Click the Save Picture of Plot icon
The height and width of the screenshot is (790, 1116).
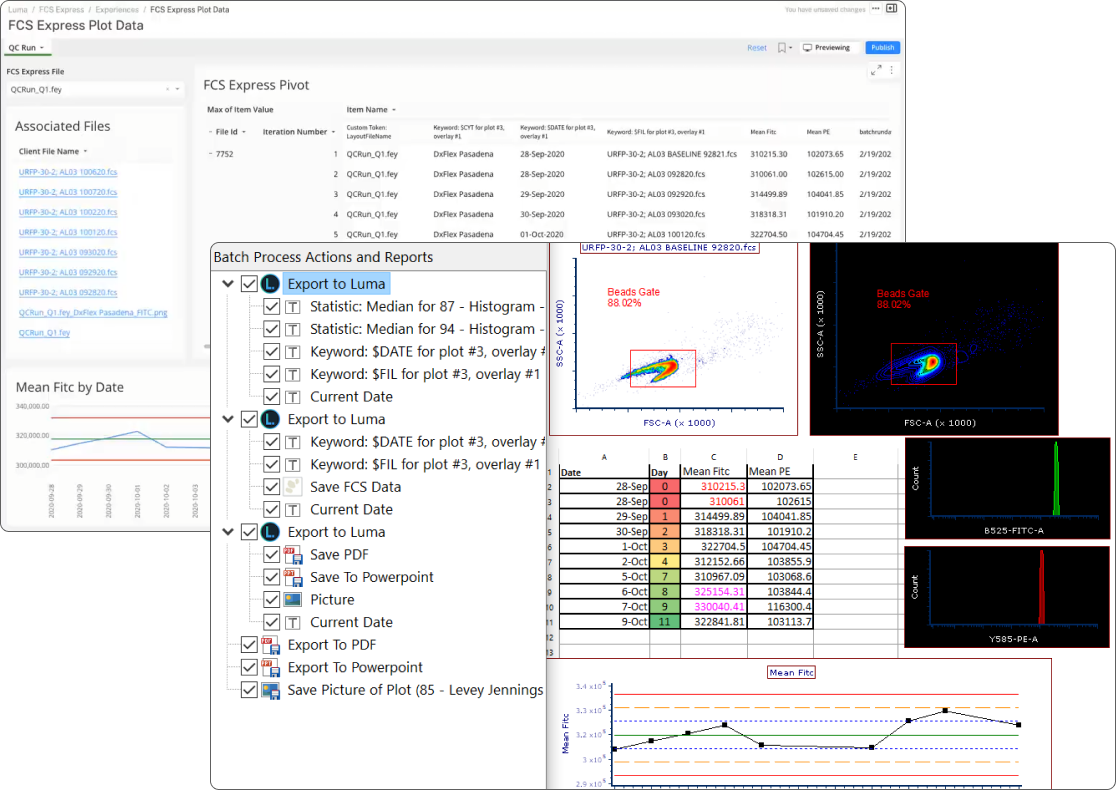click(271, 690)
